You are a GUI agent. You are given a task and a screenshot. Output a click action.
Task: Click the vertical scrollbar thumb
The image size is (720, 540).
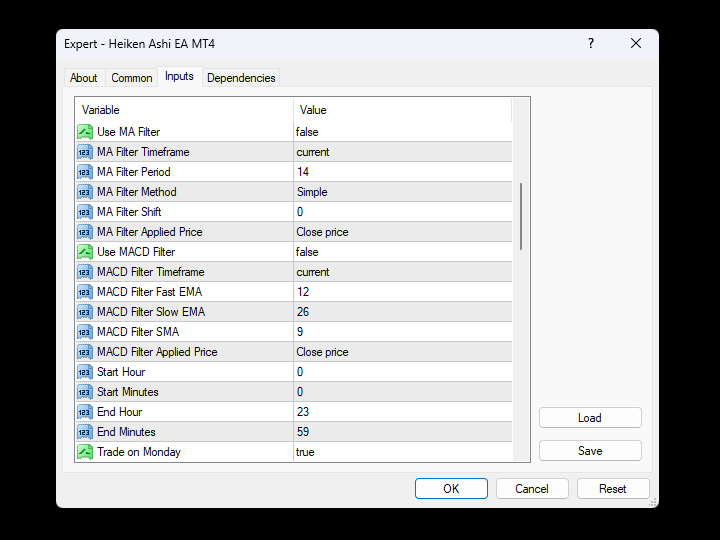pyautogui.click(x=522, y=216)
